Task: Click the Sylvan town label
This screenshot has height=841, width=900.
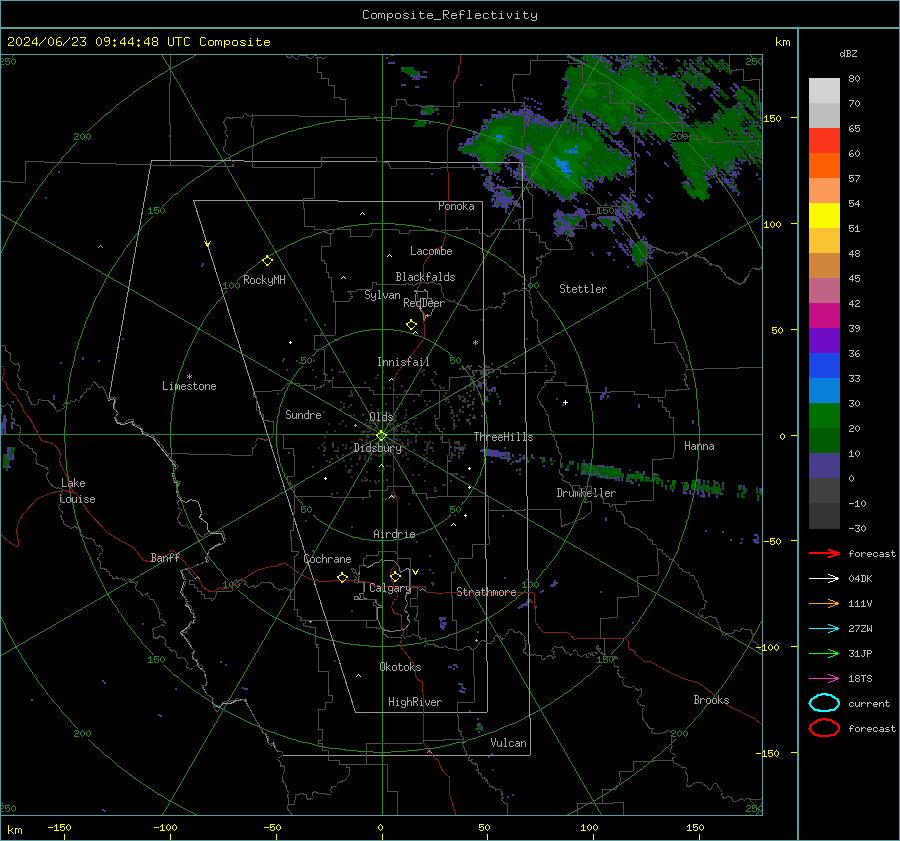Action: (x=382, y=295)
